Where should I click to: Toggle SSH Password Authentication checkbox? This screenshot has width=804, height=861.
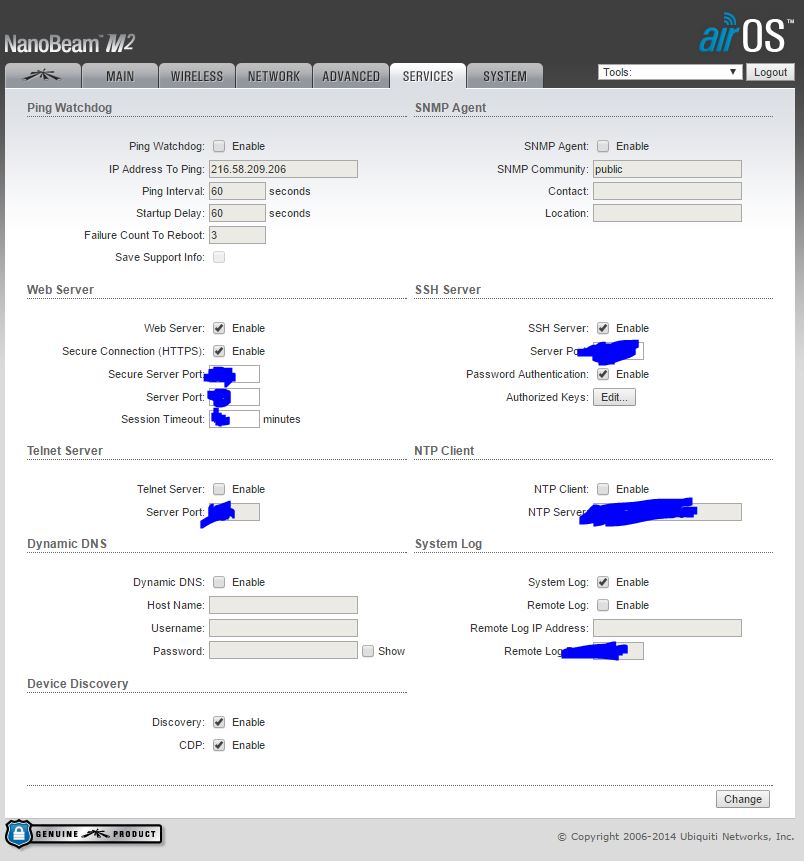[603, 374]
